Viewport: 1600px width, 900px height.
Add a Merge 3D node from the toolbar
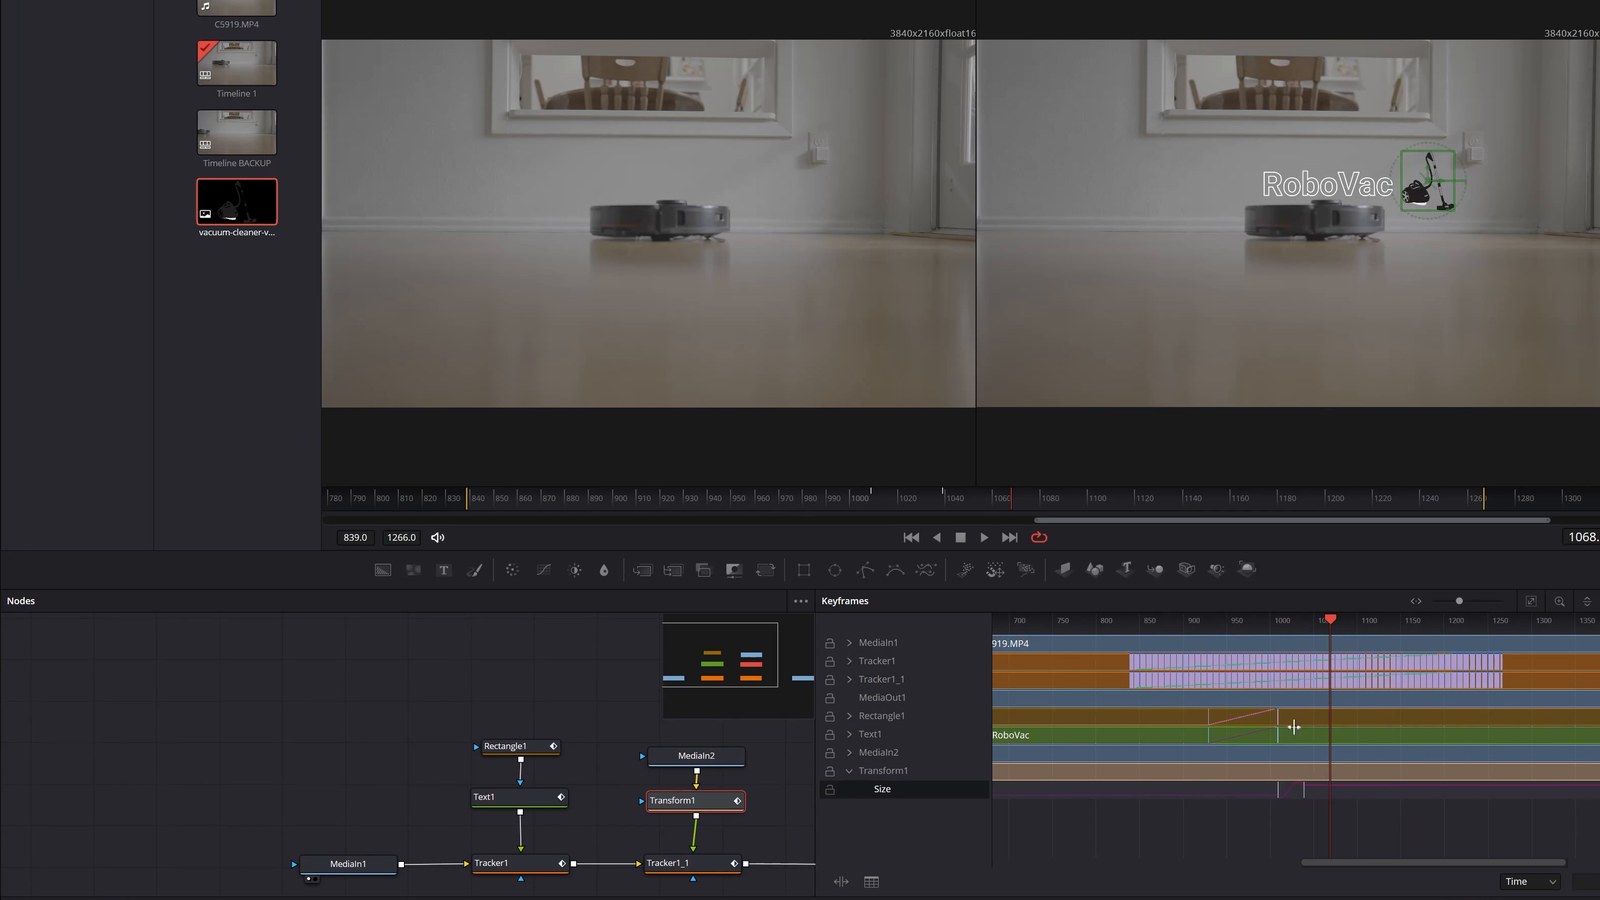coord(1155,570)
